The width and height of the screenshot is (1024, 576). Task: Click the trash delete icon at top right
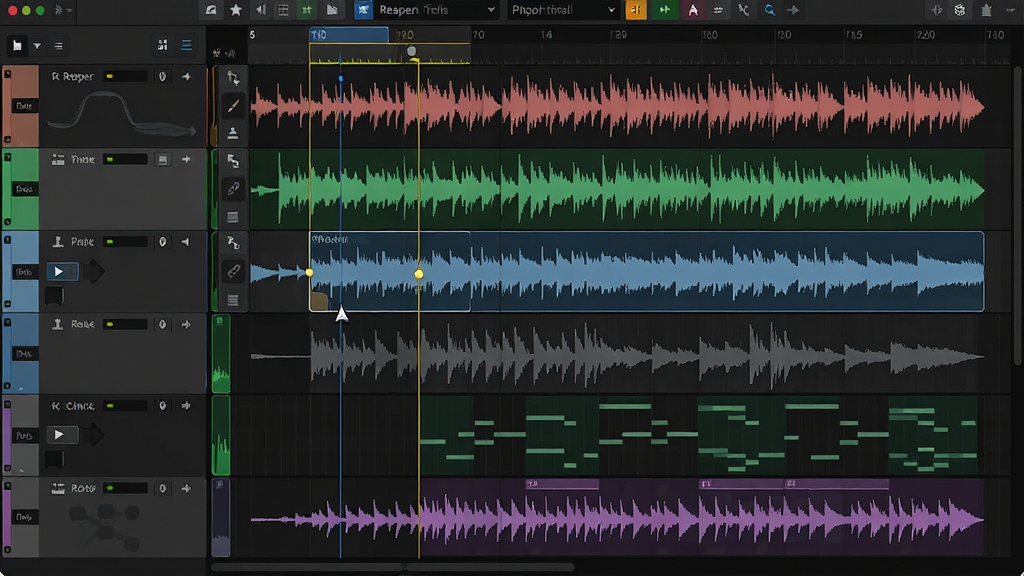[987, 10]
